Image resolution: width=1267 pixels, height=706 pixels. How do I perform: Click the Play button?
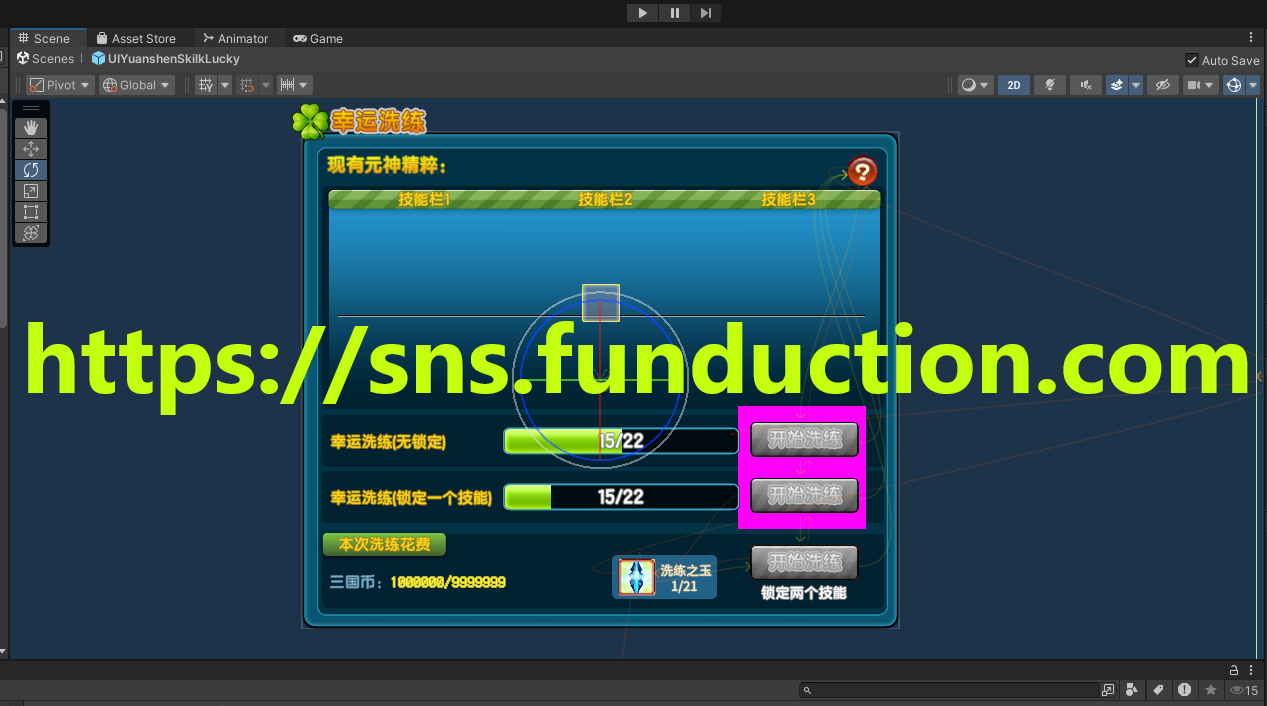coord(642,13)
